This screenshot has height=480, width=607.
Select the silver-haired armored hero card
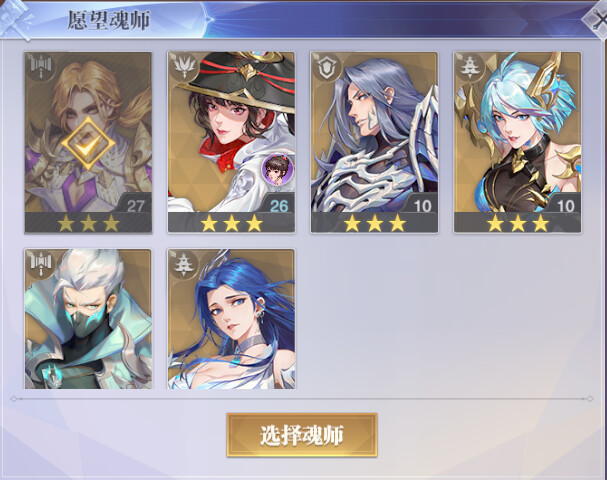pyautogui.click(x=374, y=142)
